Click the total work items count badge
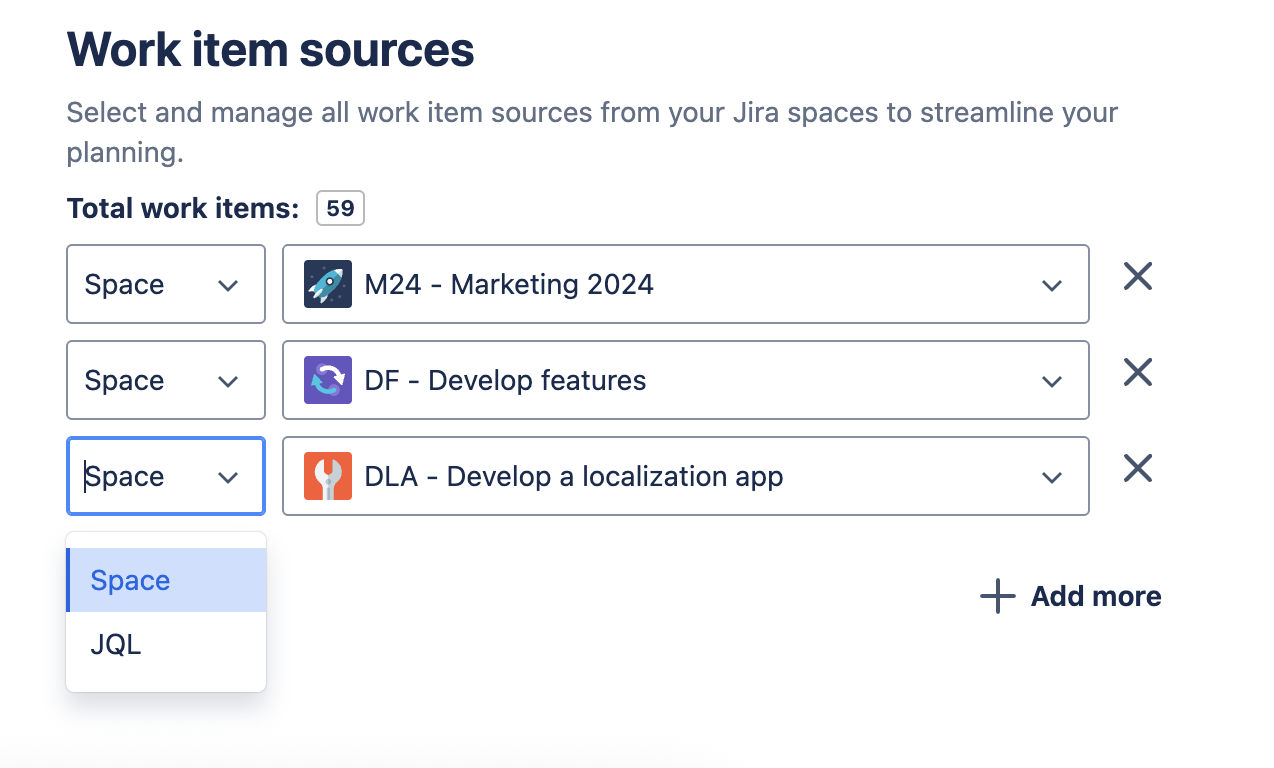Image resolution: width=1274 pixels, height=768 pixels. (340, 209)
